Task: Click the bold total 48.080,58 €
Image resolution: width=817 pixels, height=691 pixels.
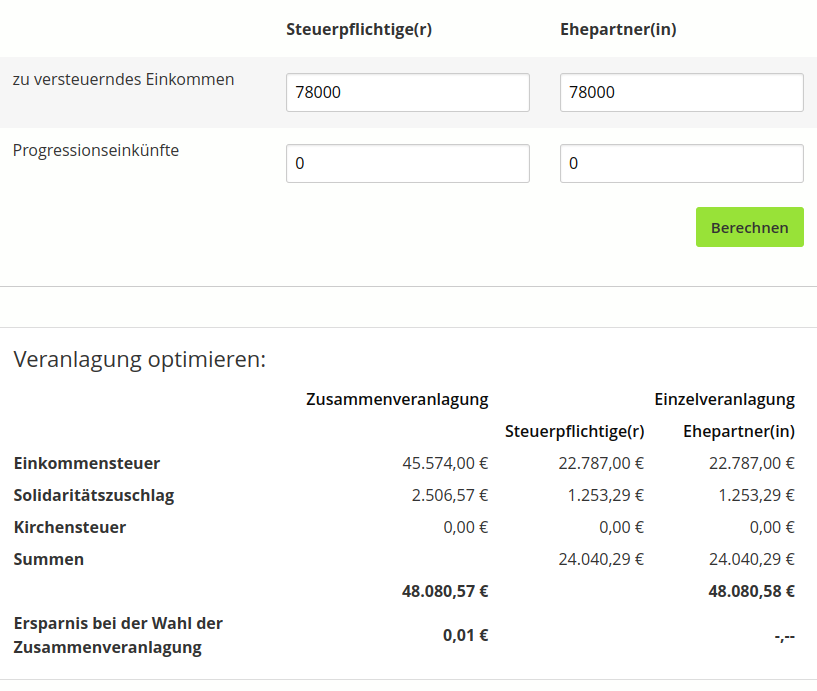Action: pyautogui.click(x=751, y=591)
